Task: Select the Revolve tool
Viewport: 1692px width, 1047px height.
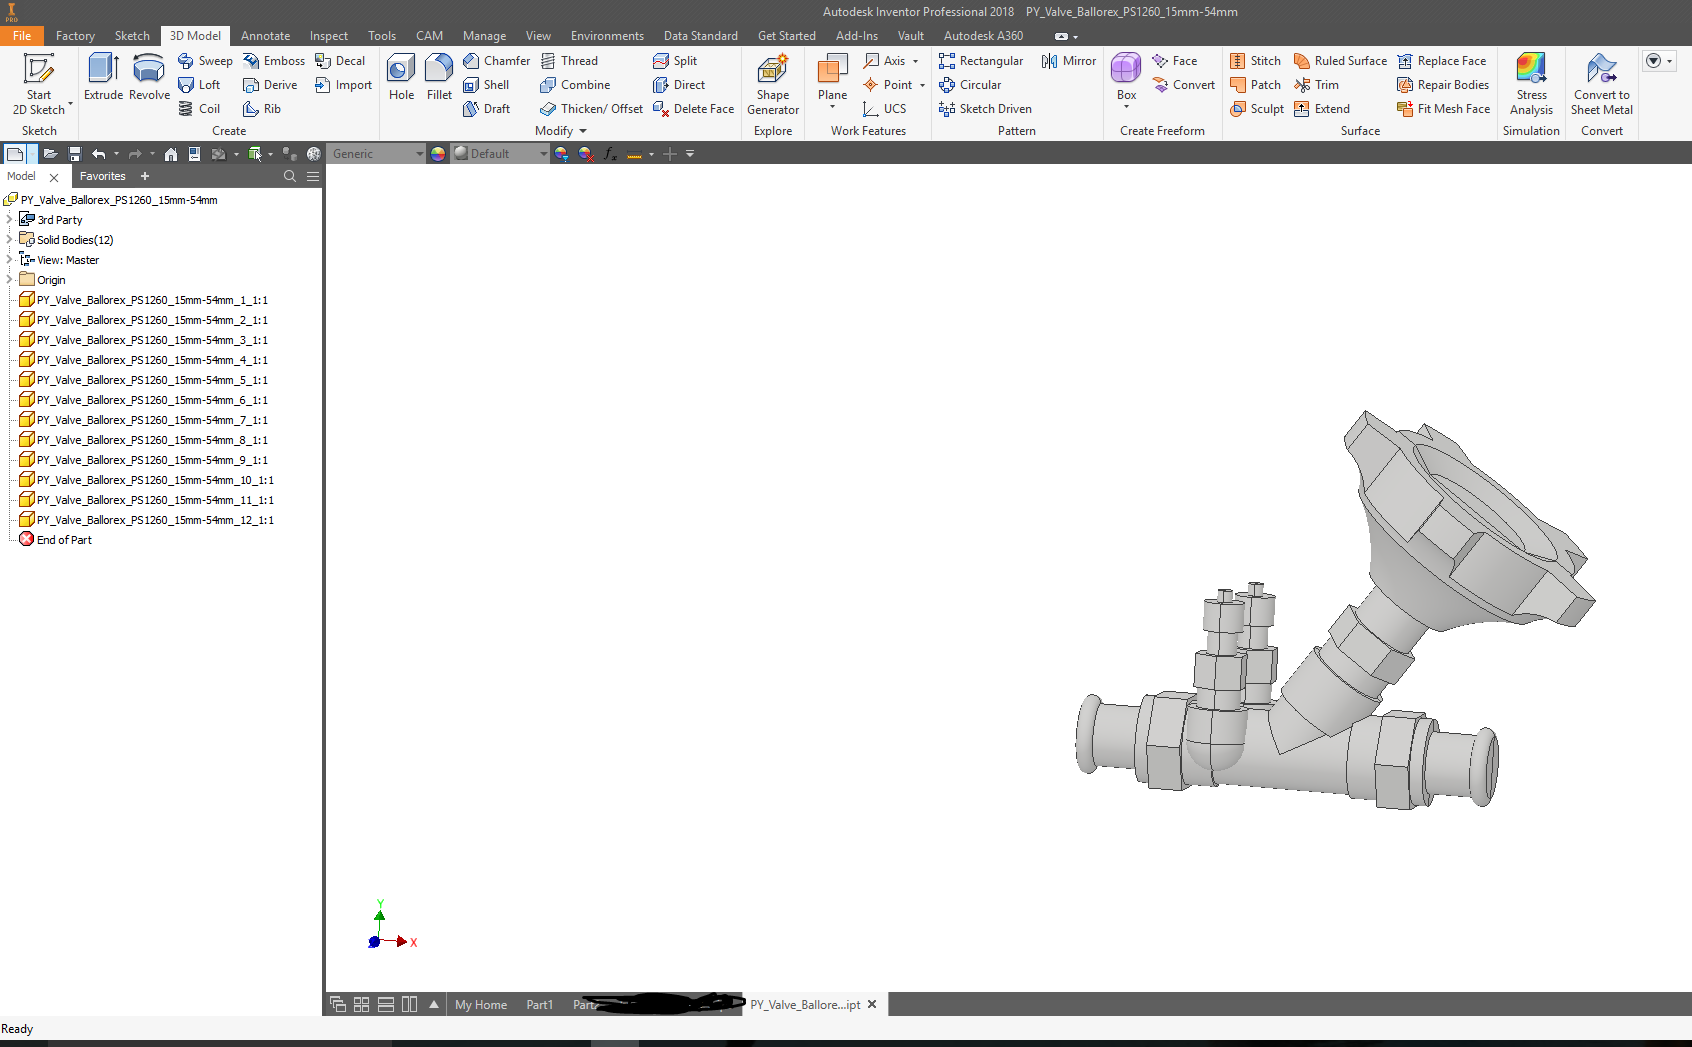Action: click(149, 77)
